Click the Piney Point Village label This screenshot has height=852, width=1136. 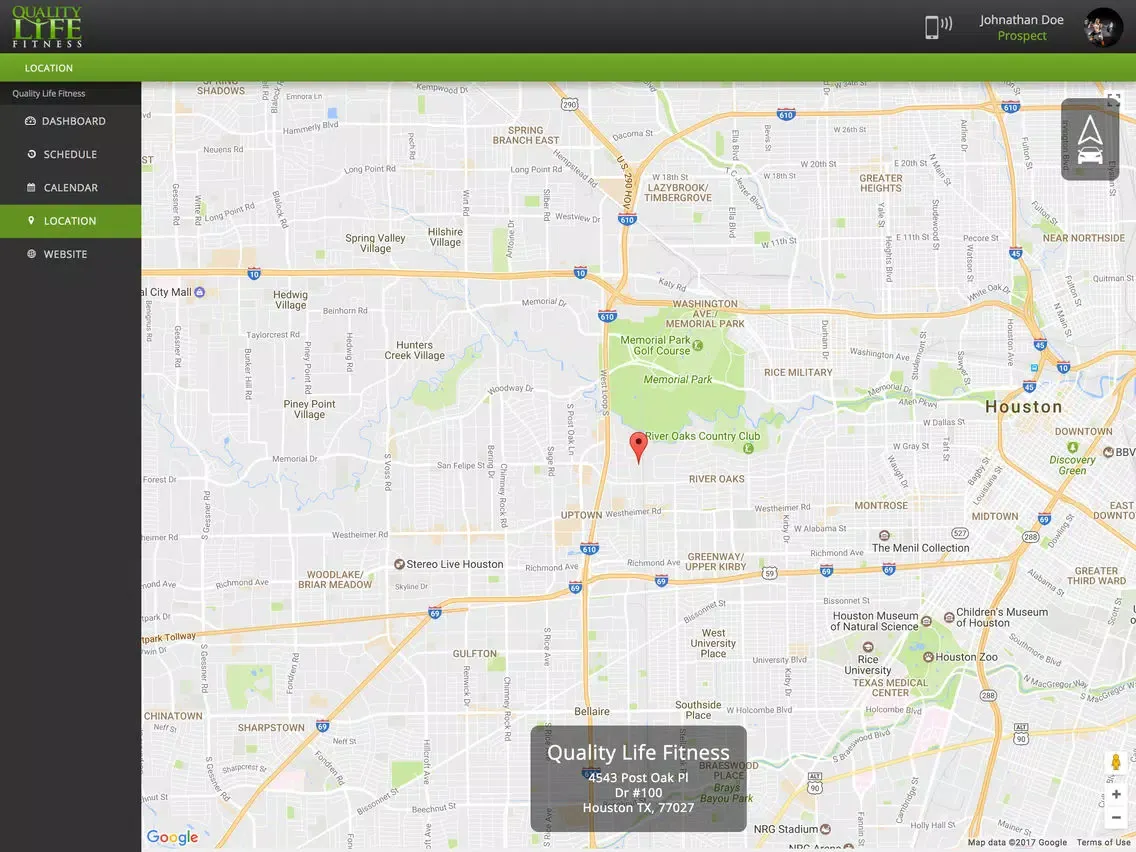coord(309,409)
